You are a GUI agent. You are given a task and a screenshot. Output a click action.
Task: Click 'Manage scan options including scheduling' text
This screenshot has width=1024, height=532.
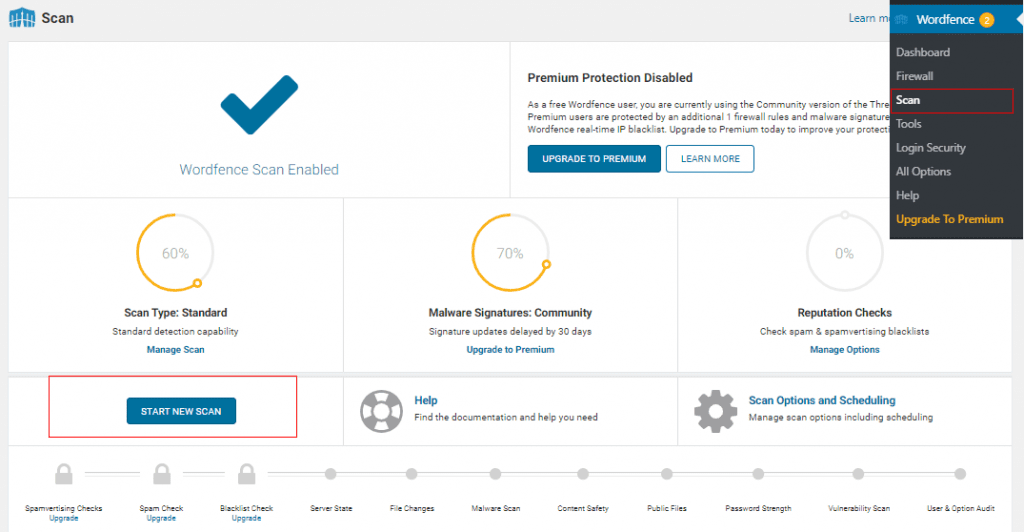coord(840,417)
